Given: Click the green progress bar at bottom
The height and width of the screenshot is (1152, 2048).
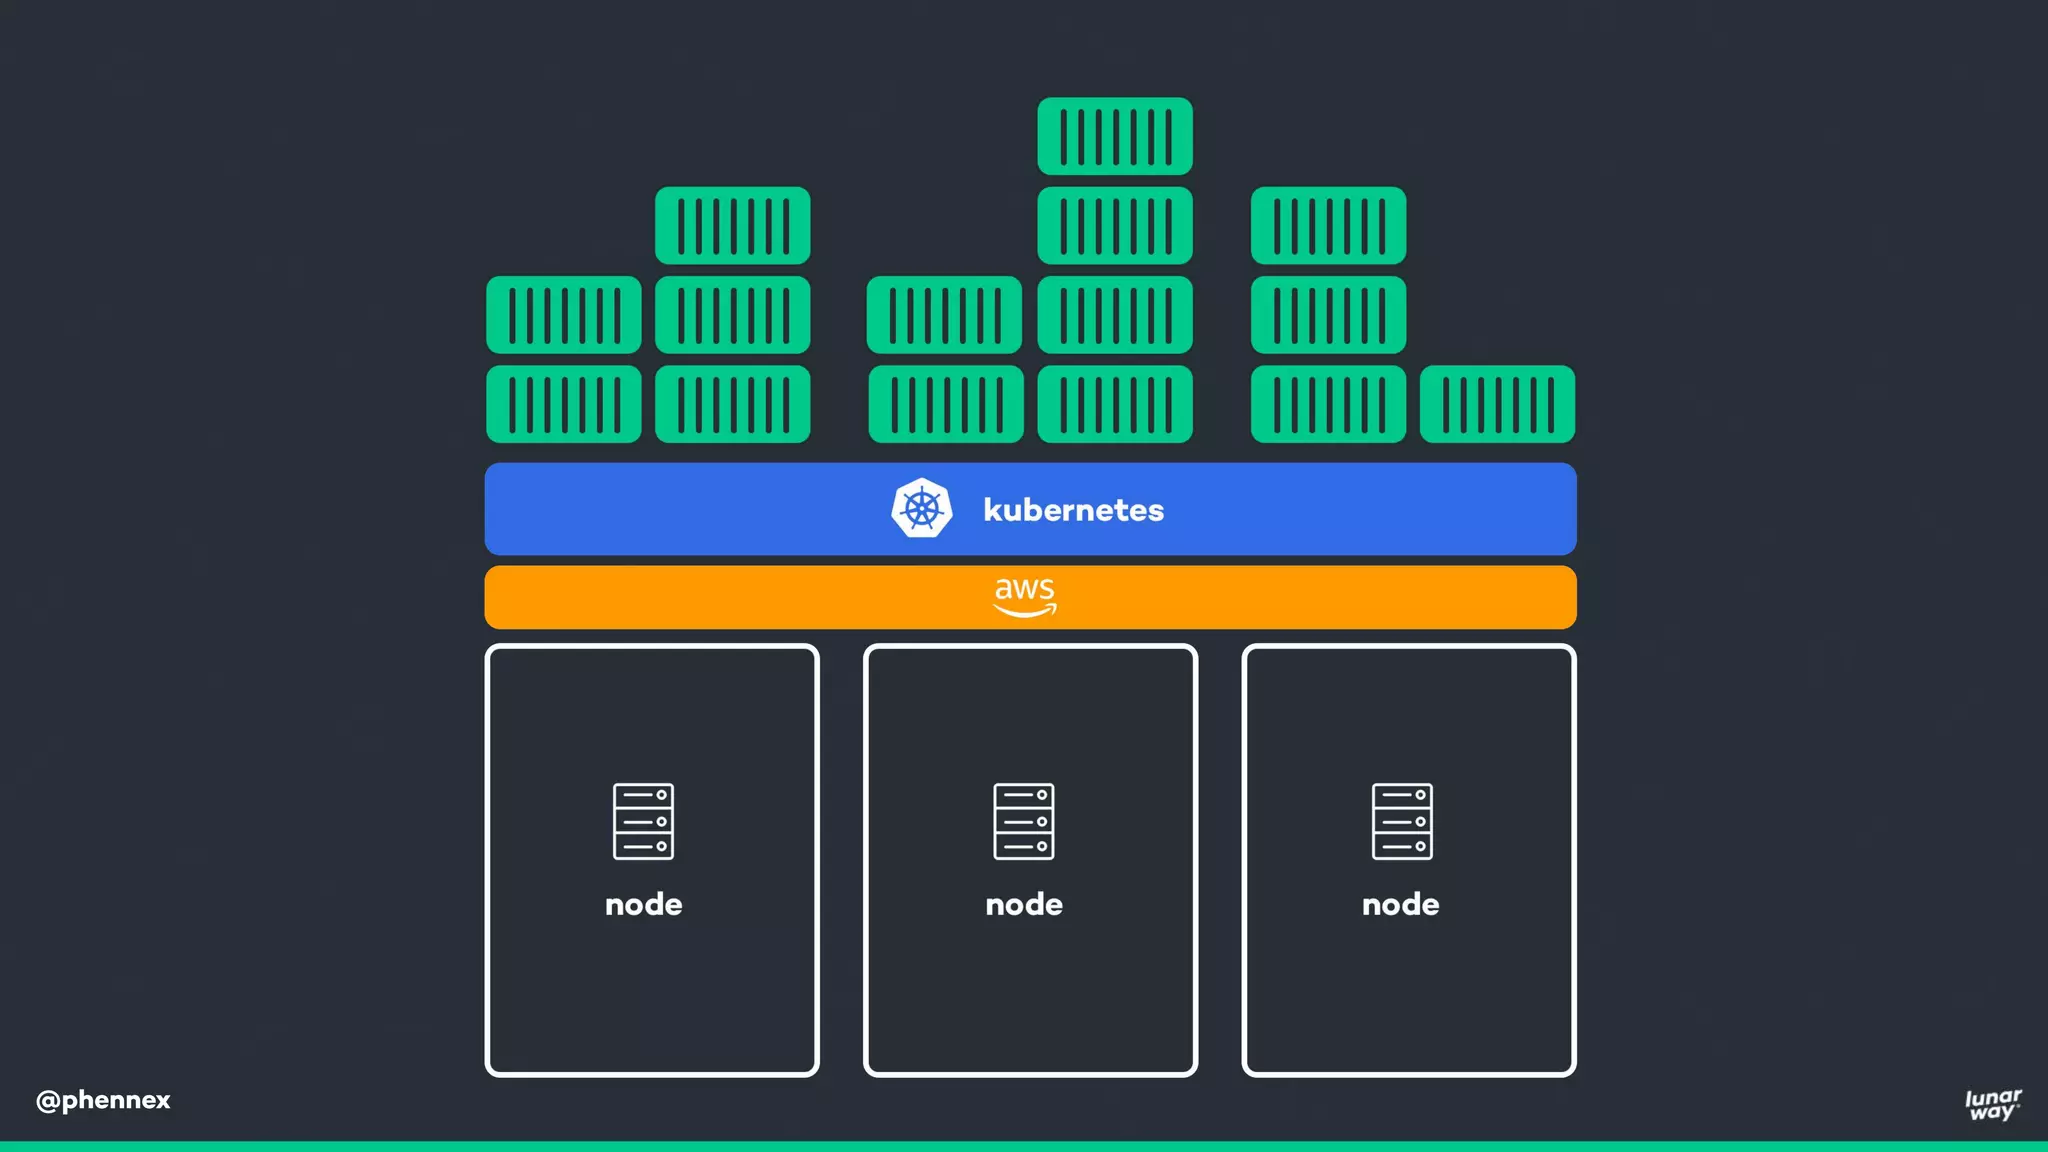Looking at the screenshot, I should (1024, 1146).
